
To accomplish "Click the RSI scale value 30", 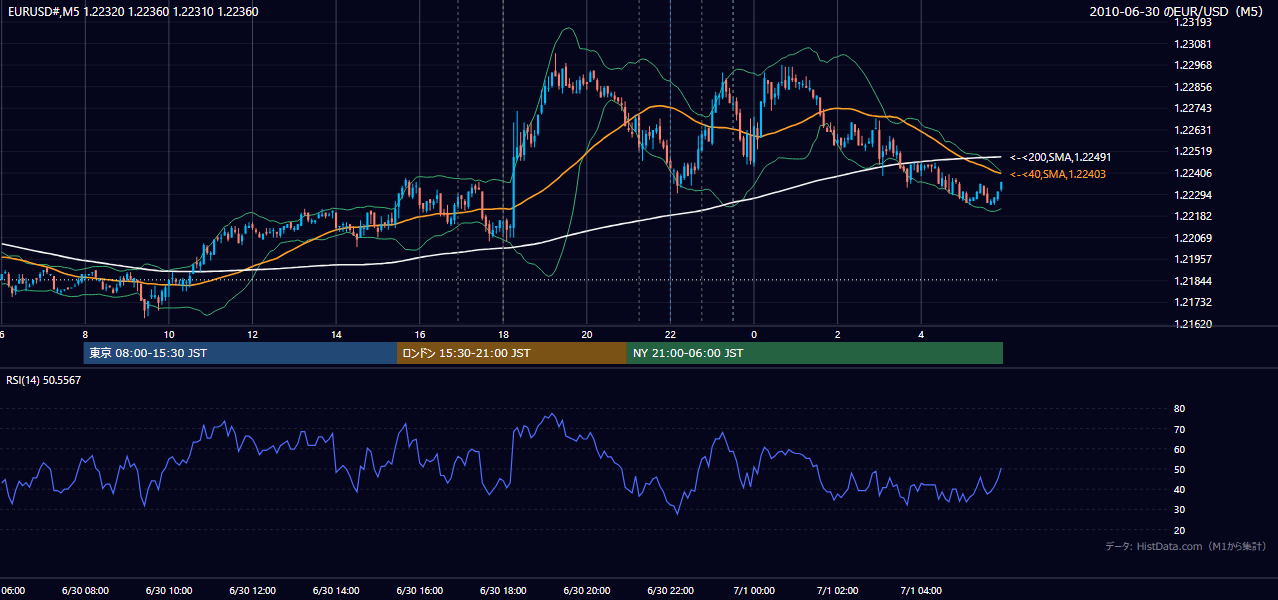I will pyautogui.click(x=1179, y=510).
